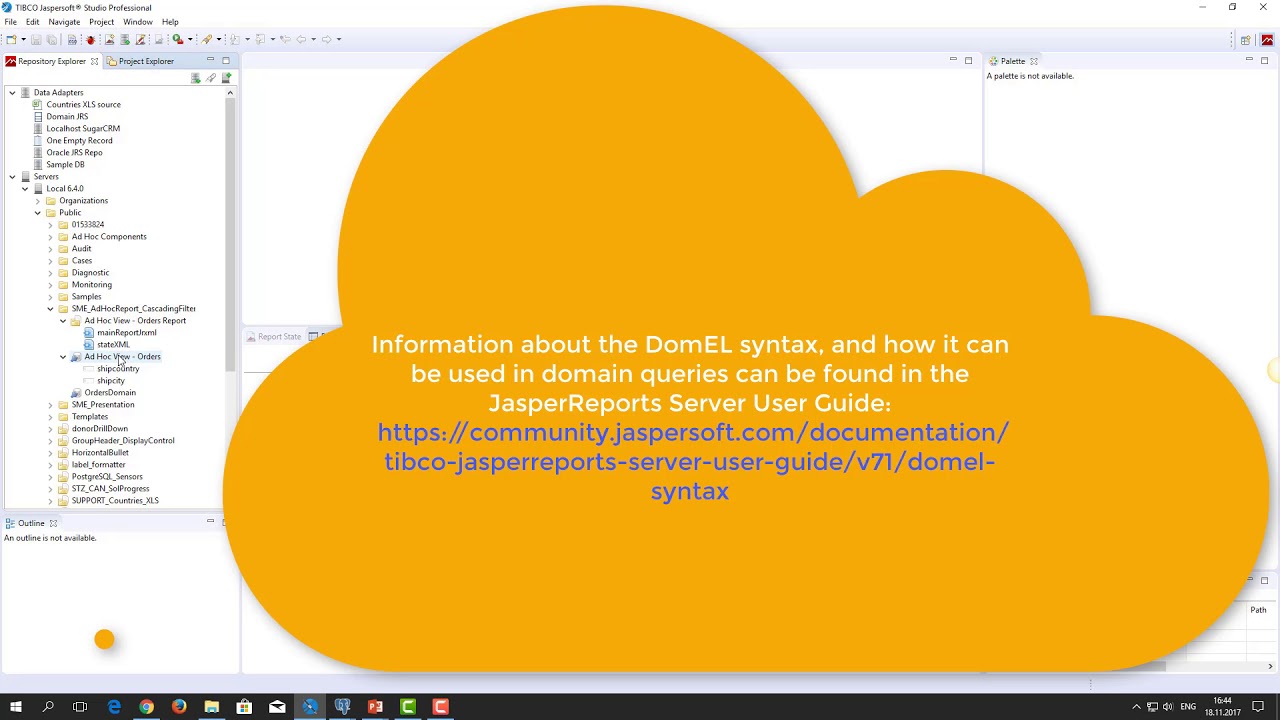1280x720 pixels.
Task: Collapse the Ad Hoc View - Orders node
Action: 63,356
